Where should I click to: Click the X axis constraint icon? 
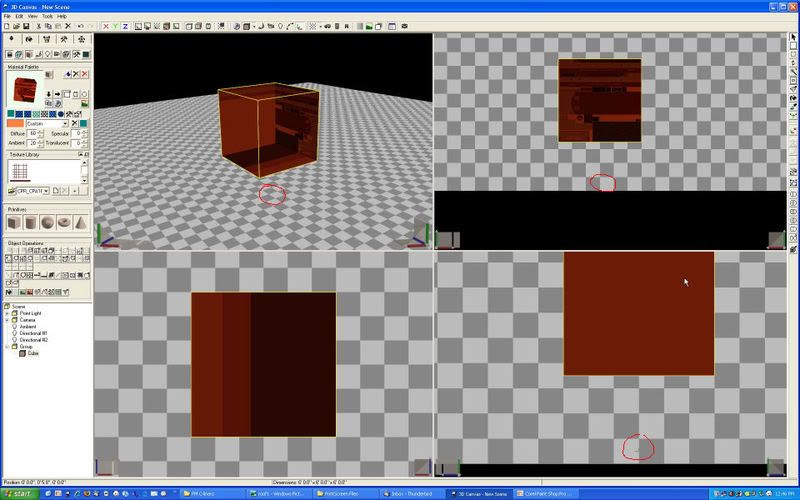pos(105,27)
